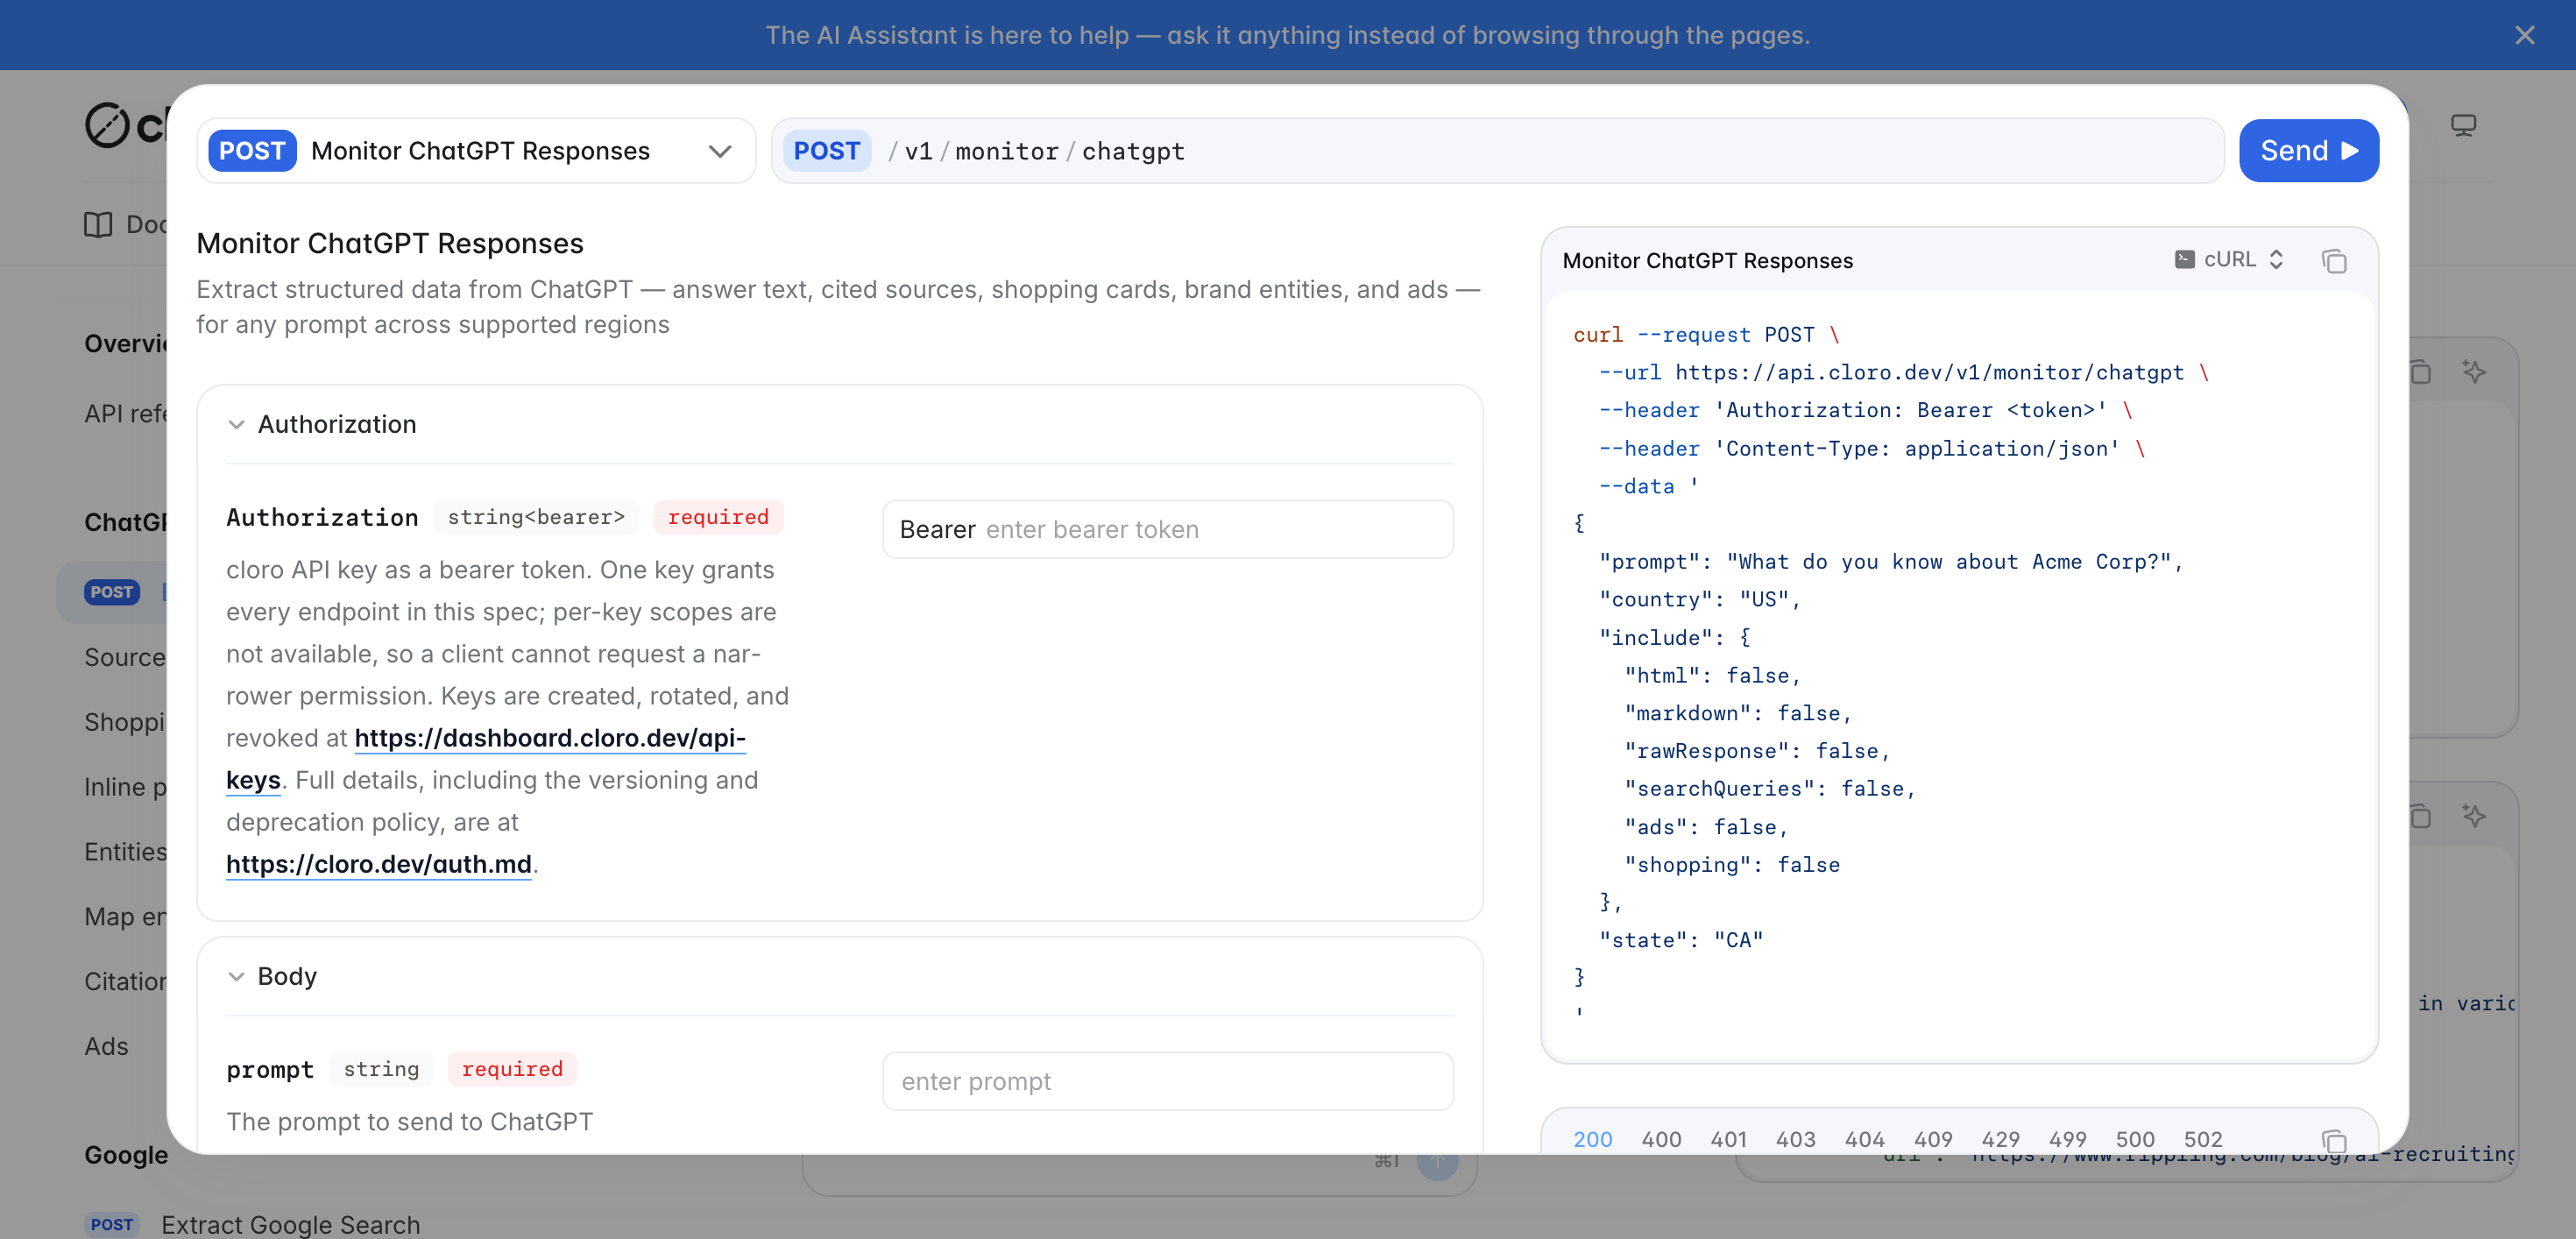
Task: Send the API request
Action: click(2308, 151)
